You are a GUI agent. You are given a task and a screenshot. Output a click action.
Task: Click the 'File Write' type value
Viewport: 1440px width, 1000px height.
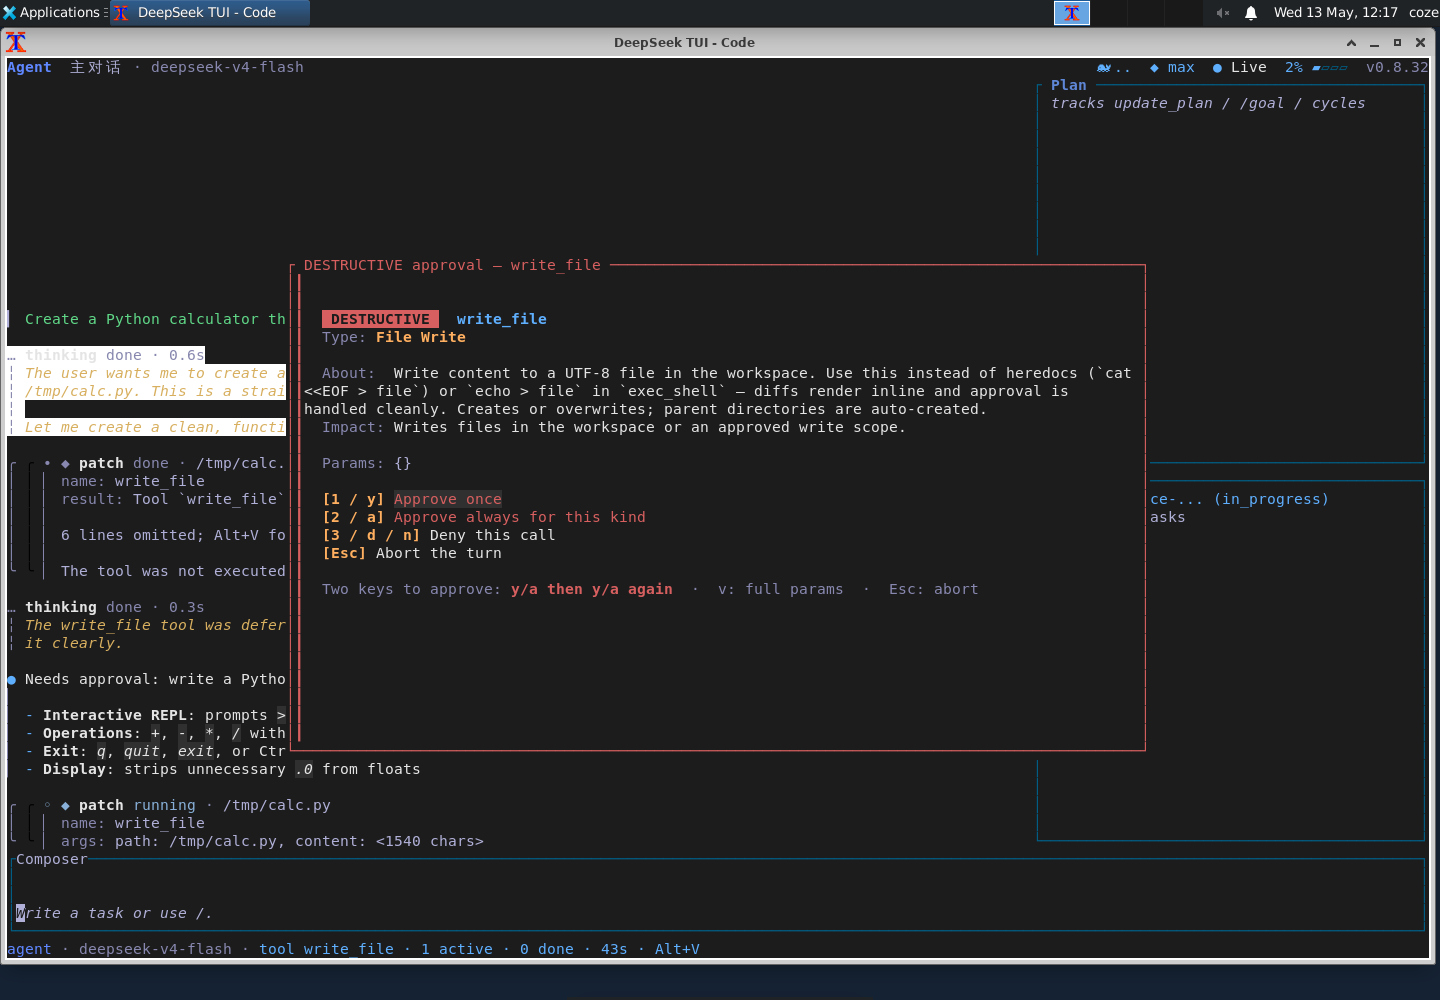[x=421, y=337]
